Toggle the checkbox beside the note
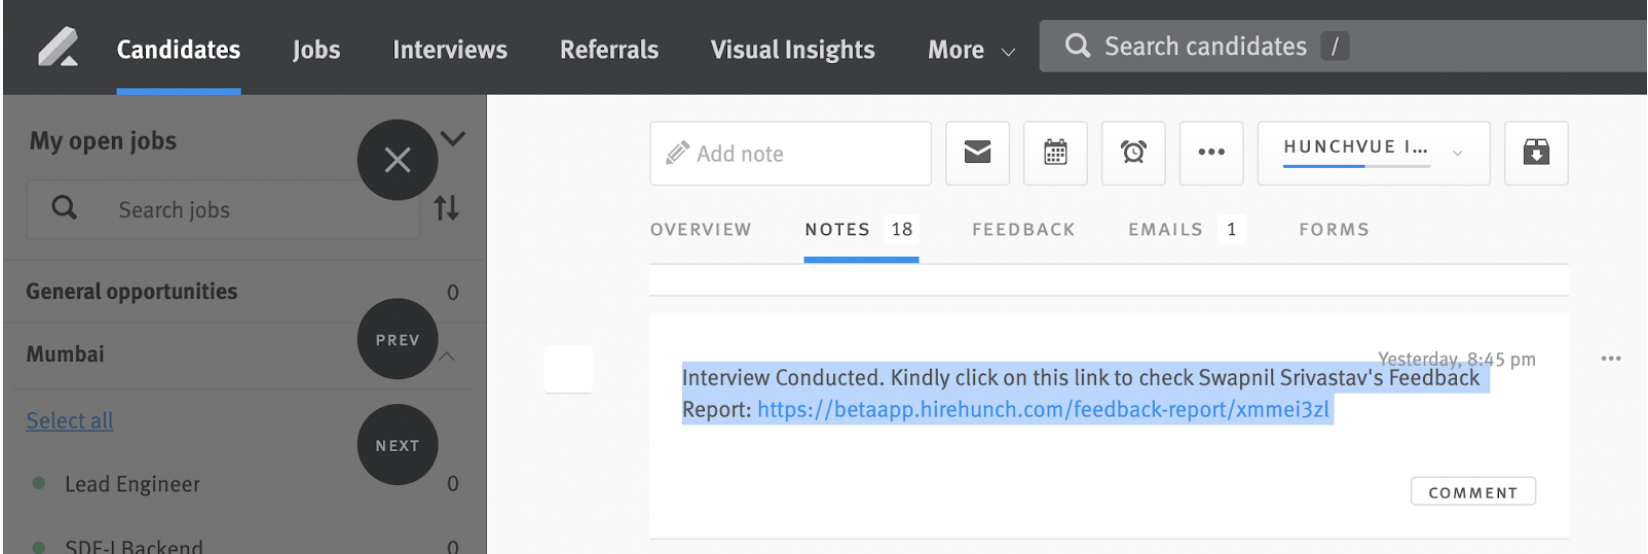The height and width of the screenshot is (554, 1648). (x=568, y=369)
